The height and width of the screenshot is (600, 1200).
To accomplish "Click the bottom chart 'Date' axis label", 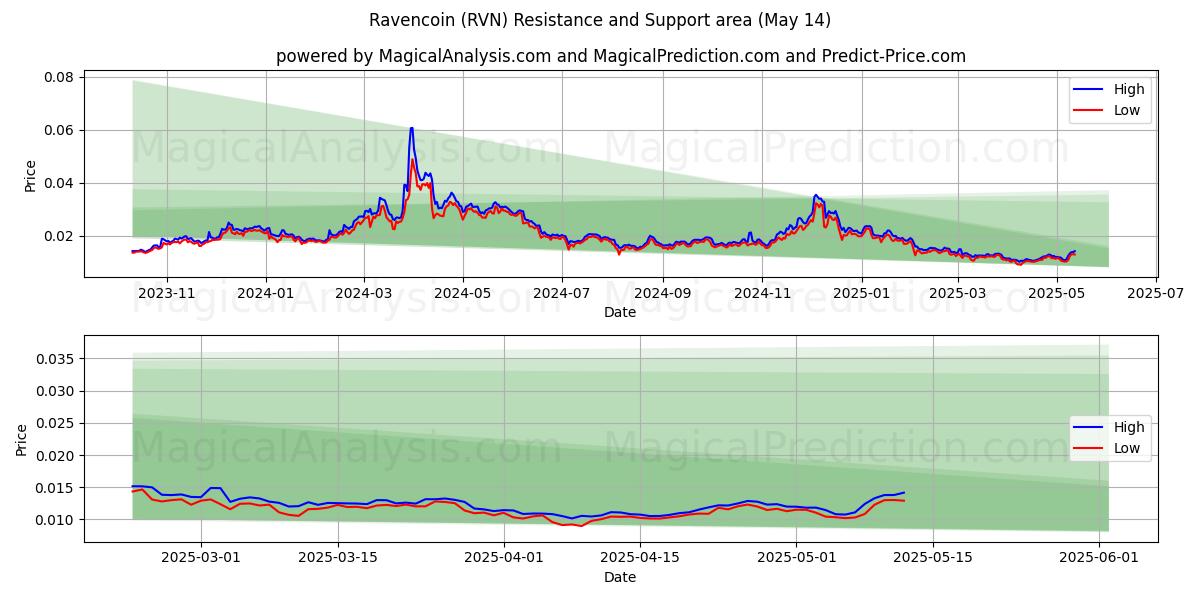I will point(620,577).
